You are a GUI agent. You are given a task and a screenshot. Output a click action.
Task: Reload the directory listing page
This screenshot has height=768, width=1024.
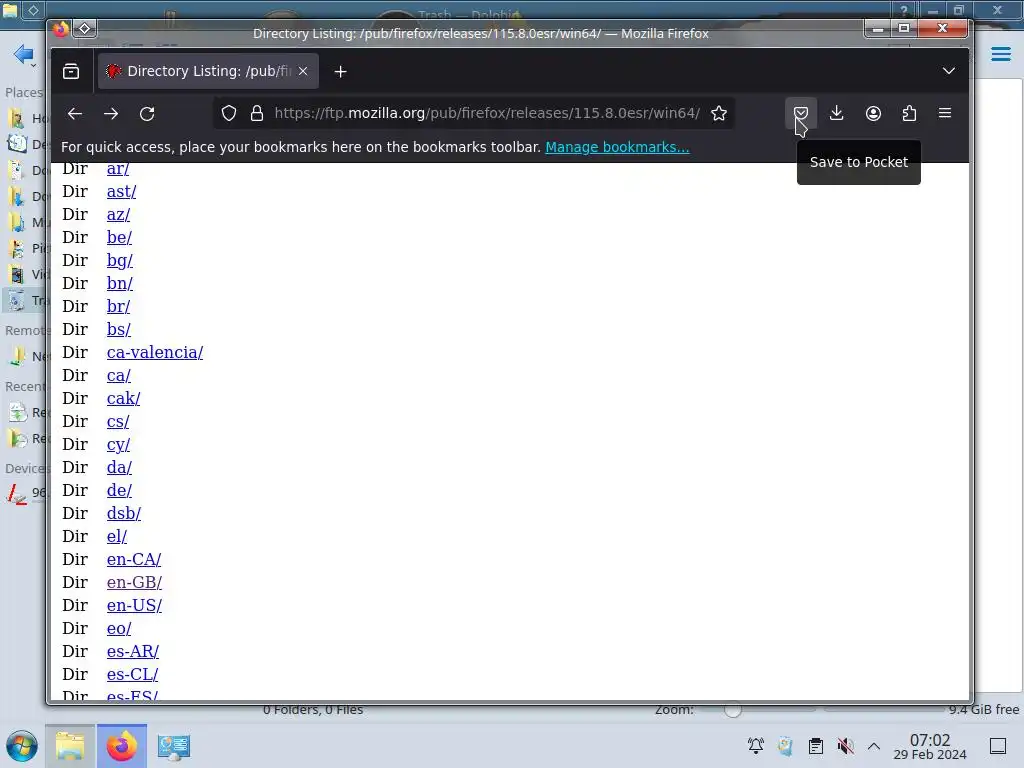[x=147, y=114]
